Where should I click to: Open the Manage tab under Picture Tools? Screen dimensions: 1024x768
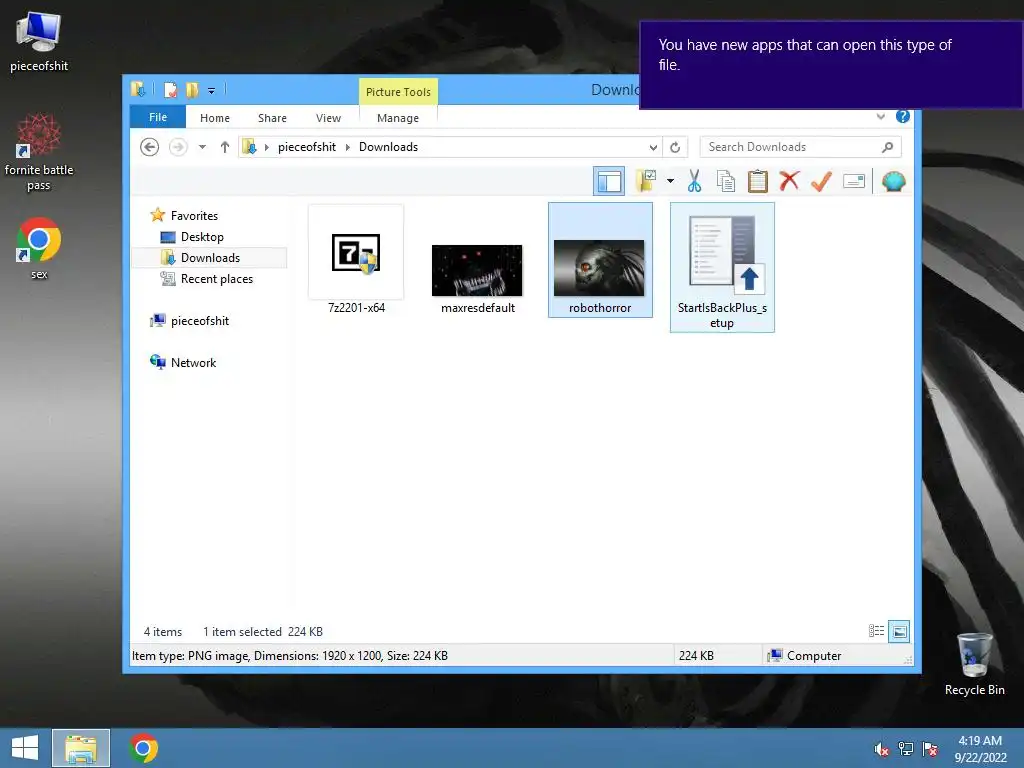[x=398, y=118]
